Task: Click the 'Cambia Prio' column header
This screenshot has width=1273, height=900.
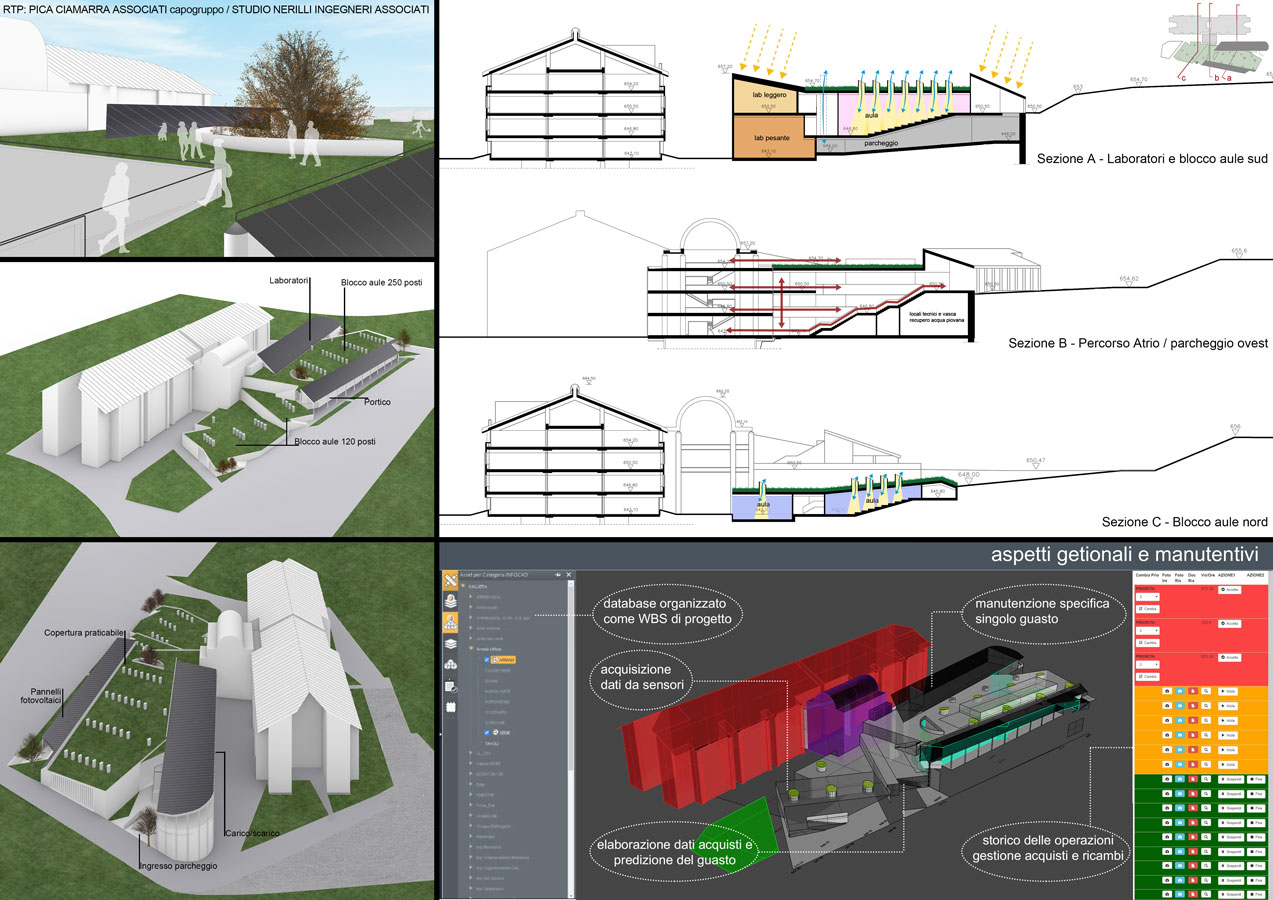Action: click(1147, 575)
